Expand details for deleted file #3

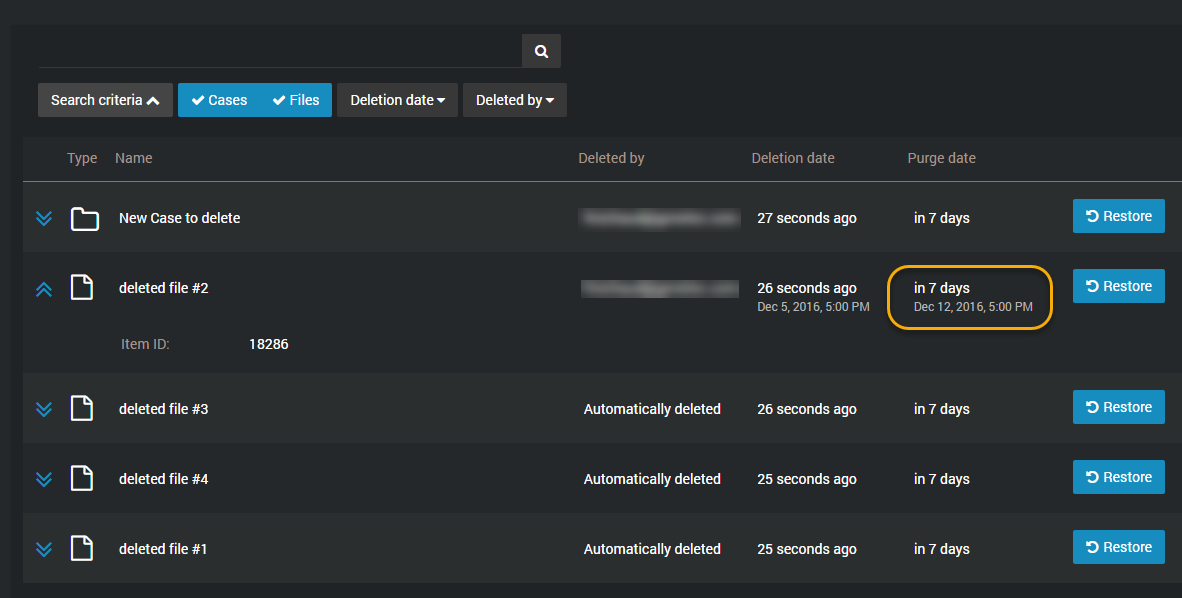click(x=44, y=409)
